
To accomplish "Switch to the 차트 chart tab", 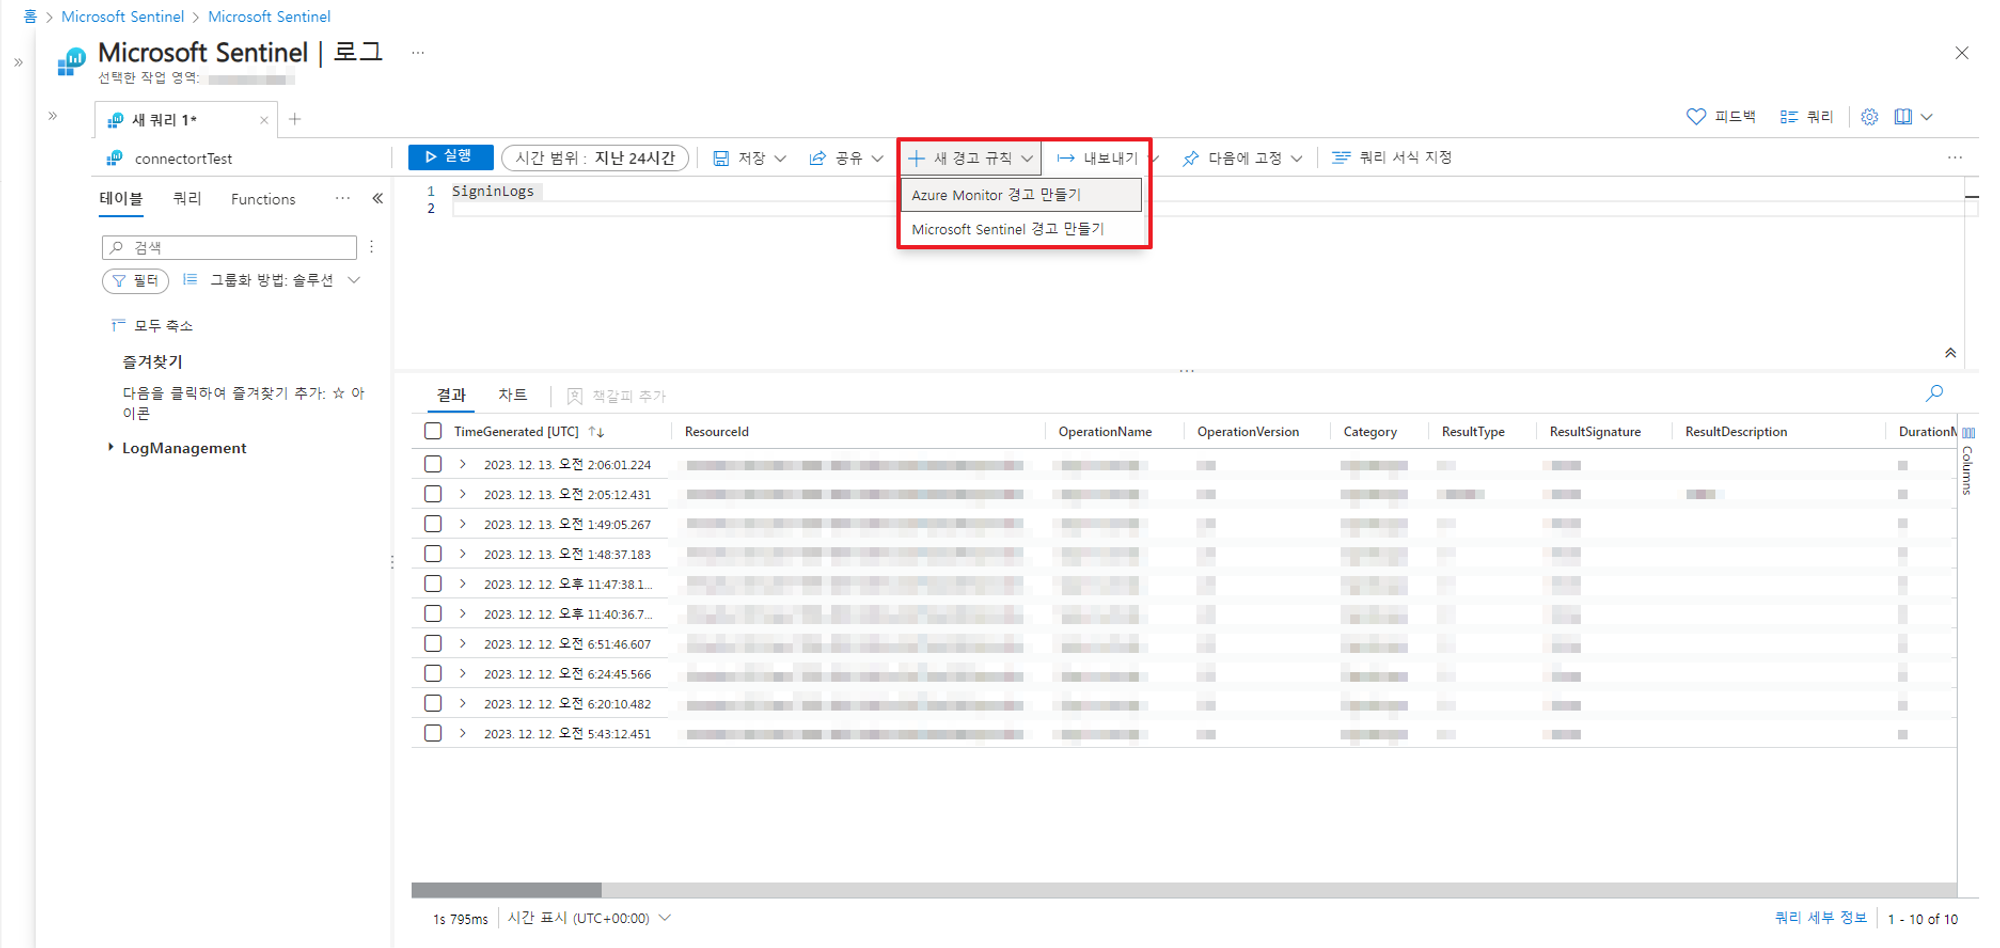I will tap(513, 395).
